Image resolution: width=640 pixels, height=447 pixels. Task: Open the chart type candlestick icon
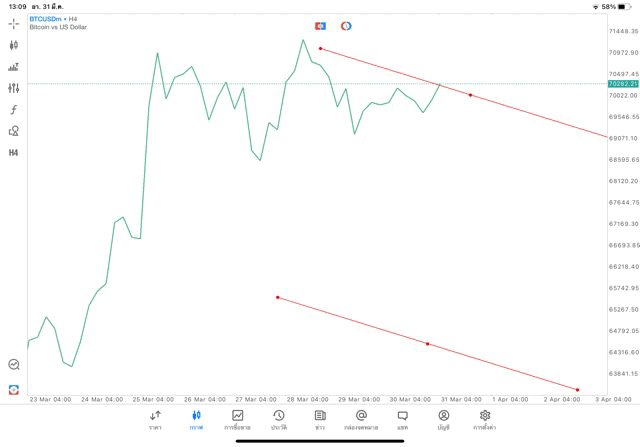coord(14,45)
